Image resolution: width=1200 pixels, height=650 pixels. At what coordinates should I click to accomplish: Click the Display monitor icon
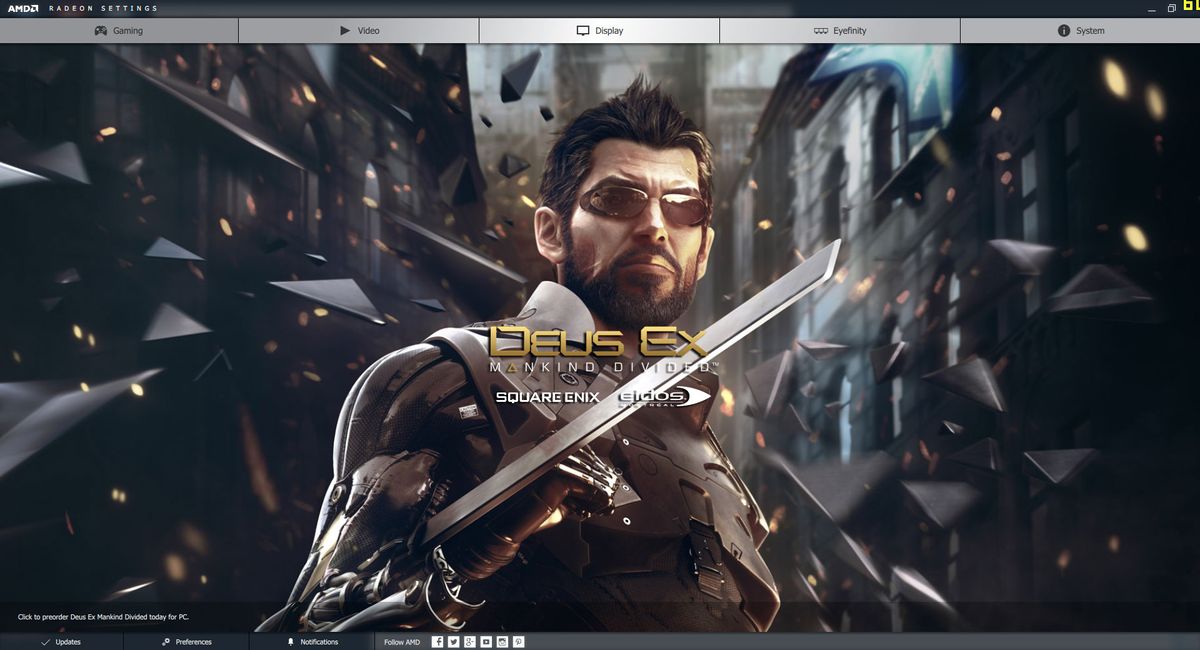(x=581, y=30)
